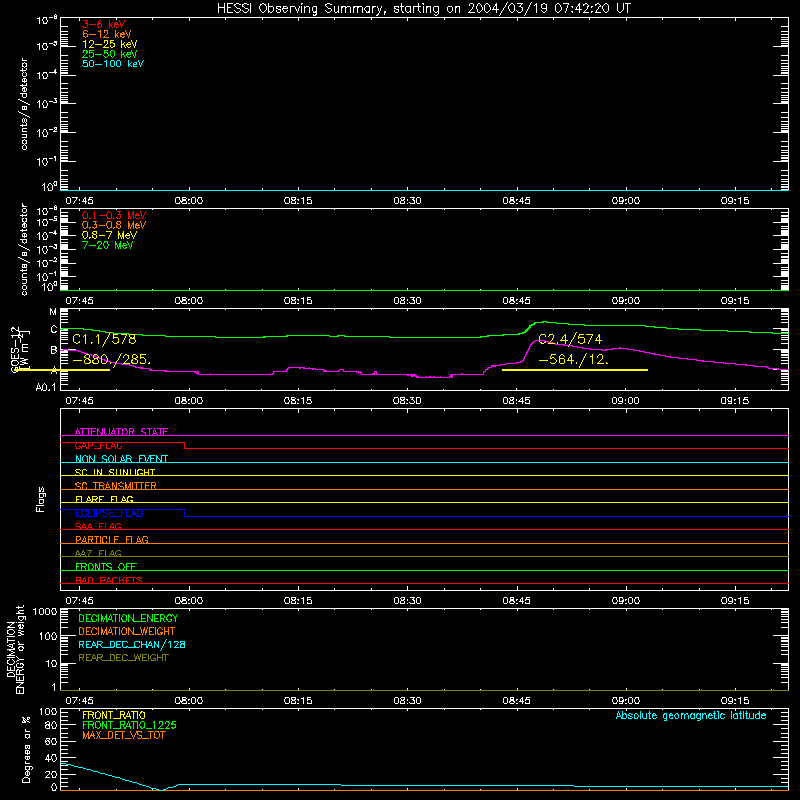The height and width of the screenshot is (800, 800).
Task: Click the SC_IN_SUNLIGHT flag label
Action: (115, 472)
